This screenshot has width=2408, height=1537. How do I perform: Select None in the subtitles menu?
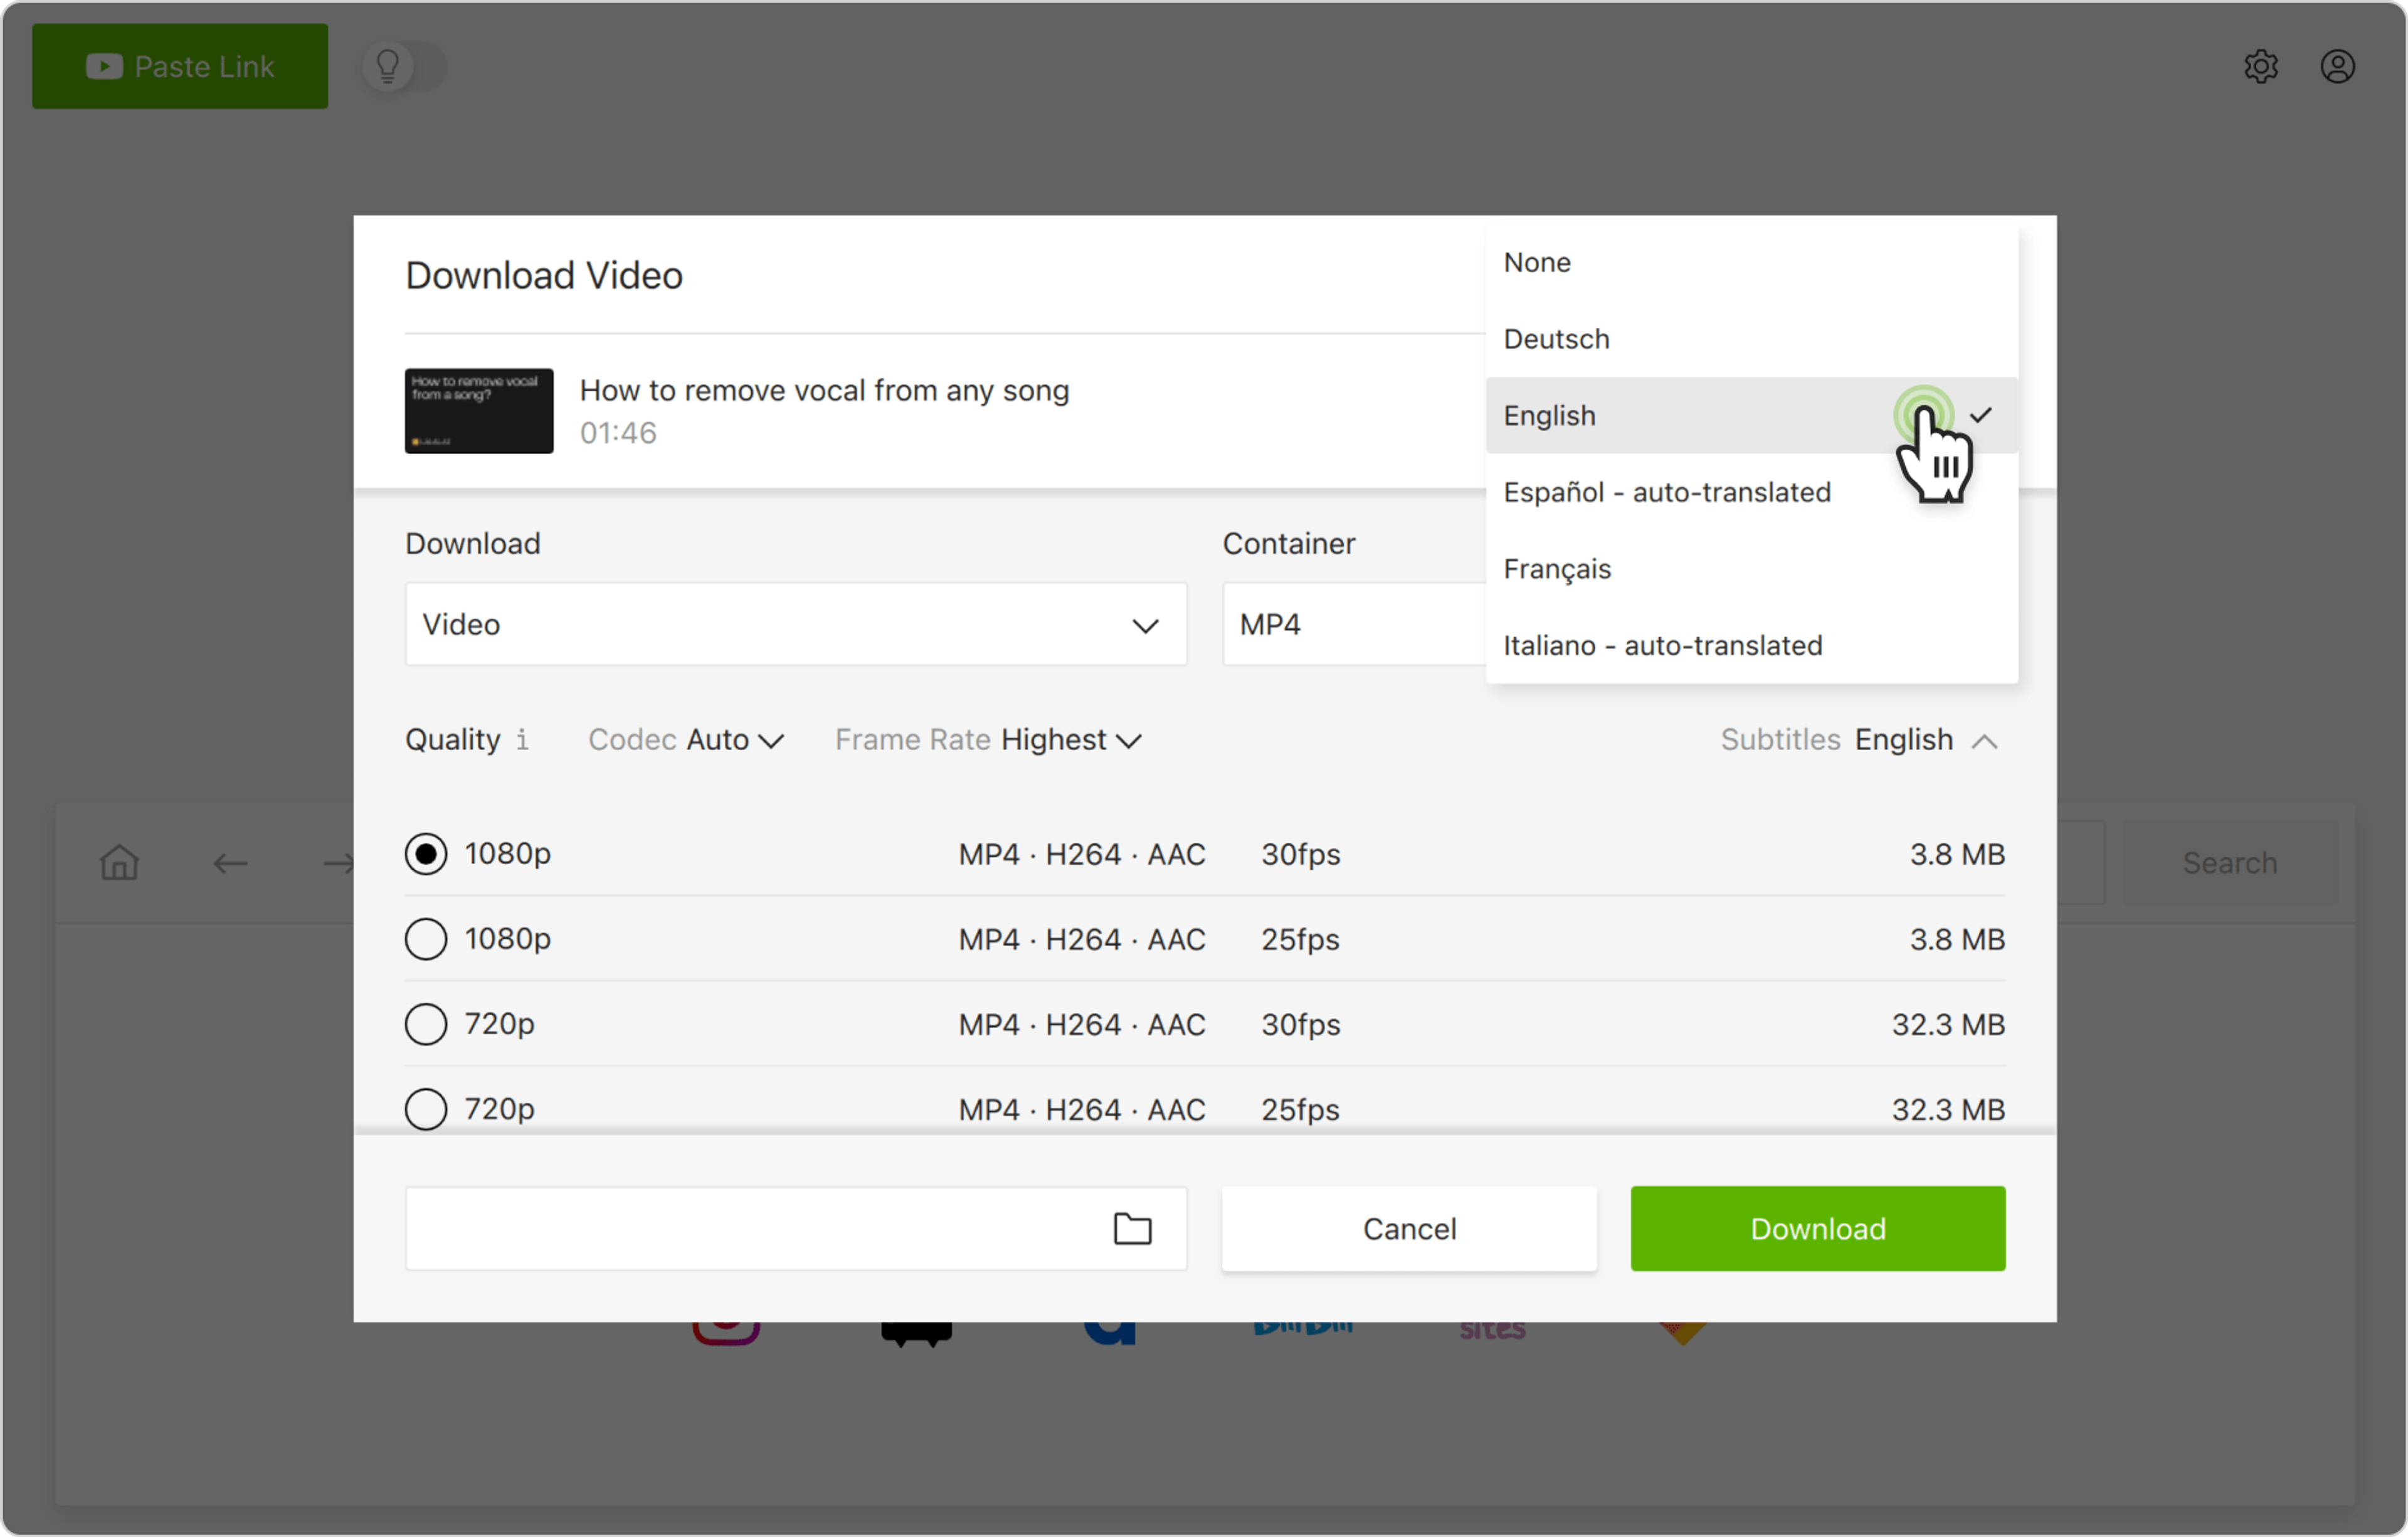(x=1537, y=262)
